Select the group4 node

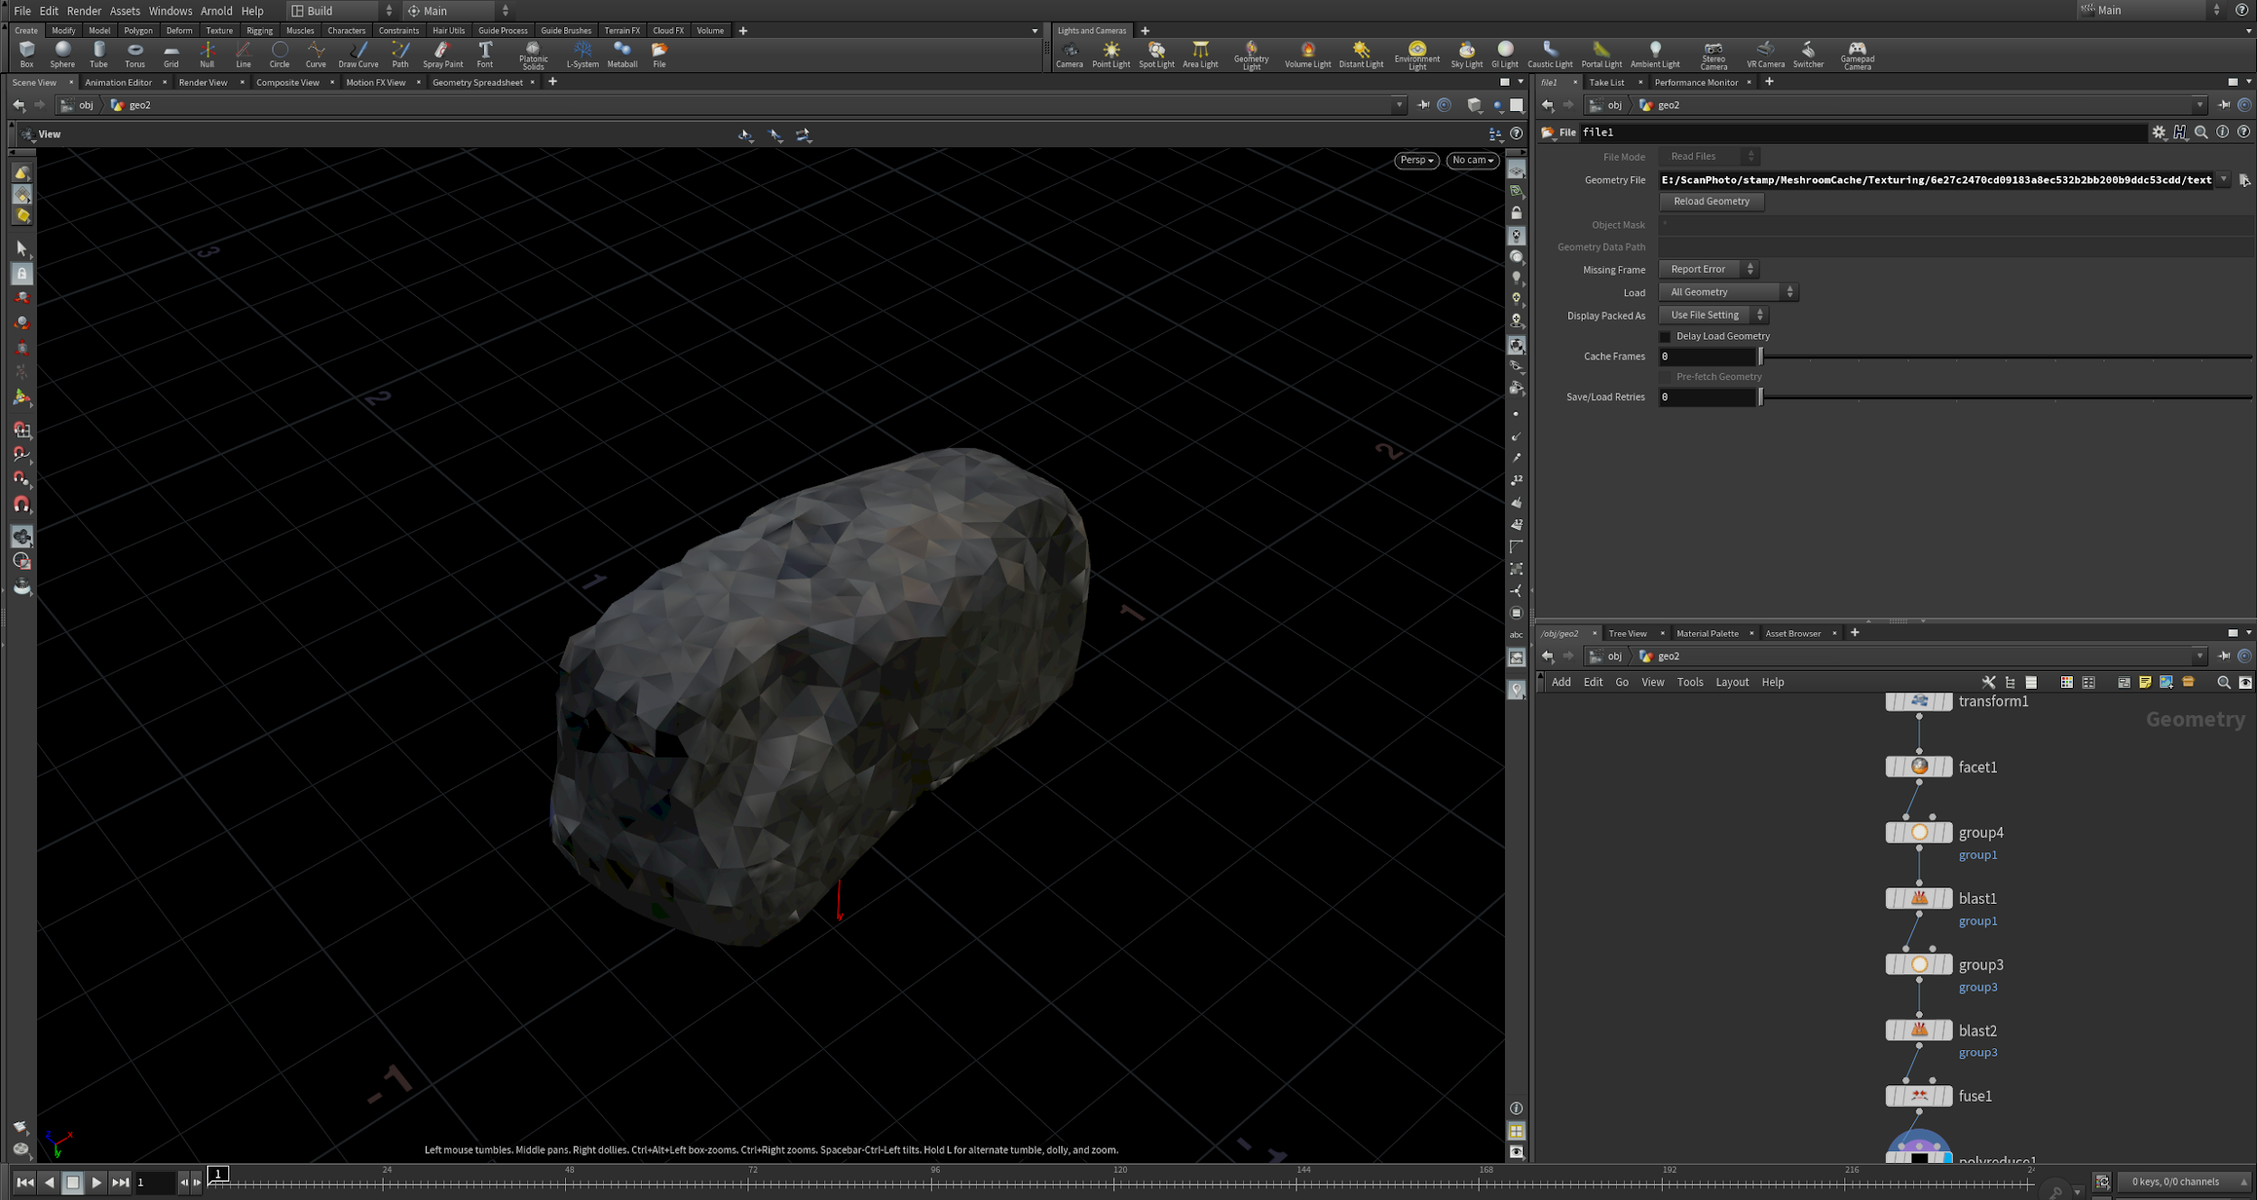click(1918, 832)
